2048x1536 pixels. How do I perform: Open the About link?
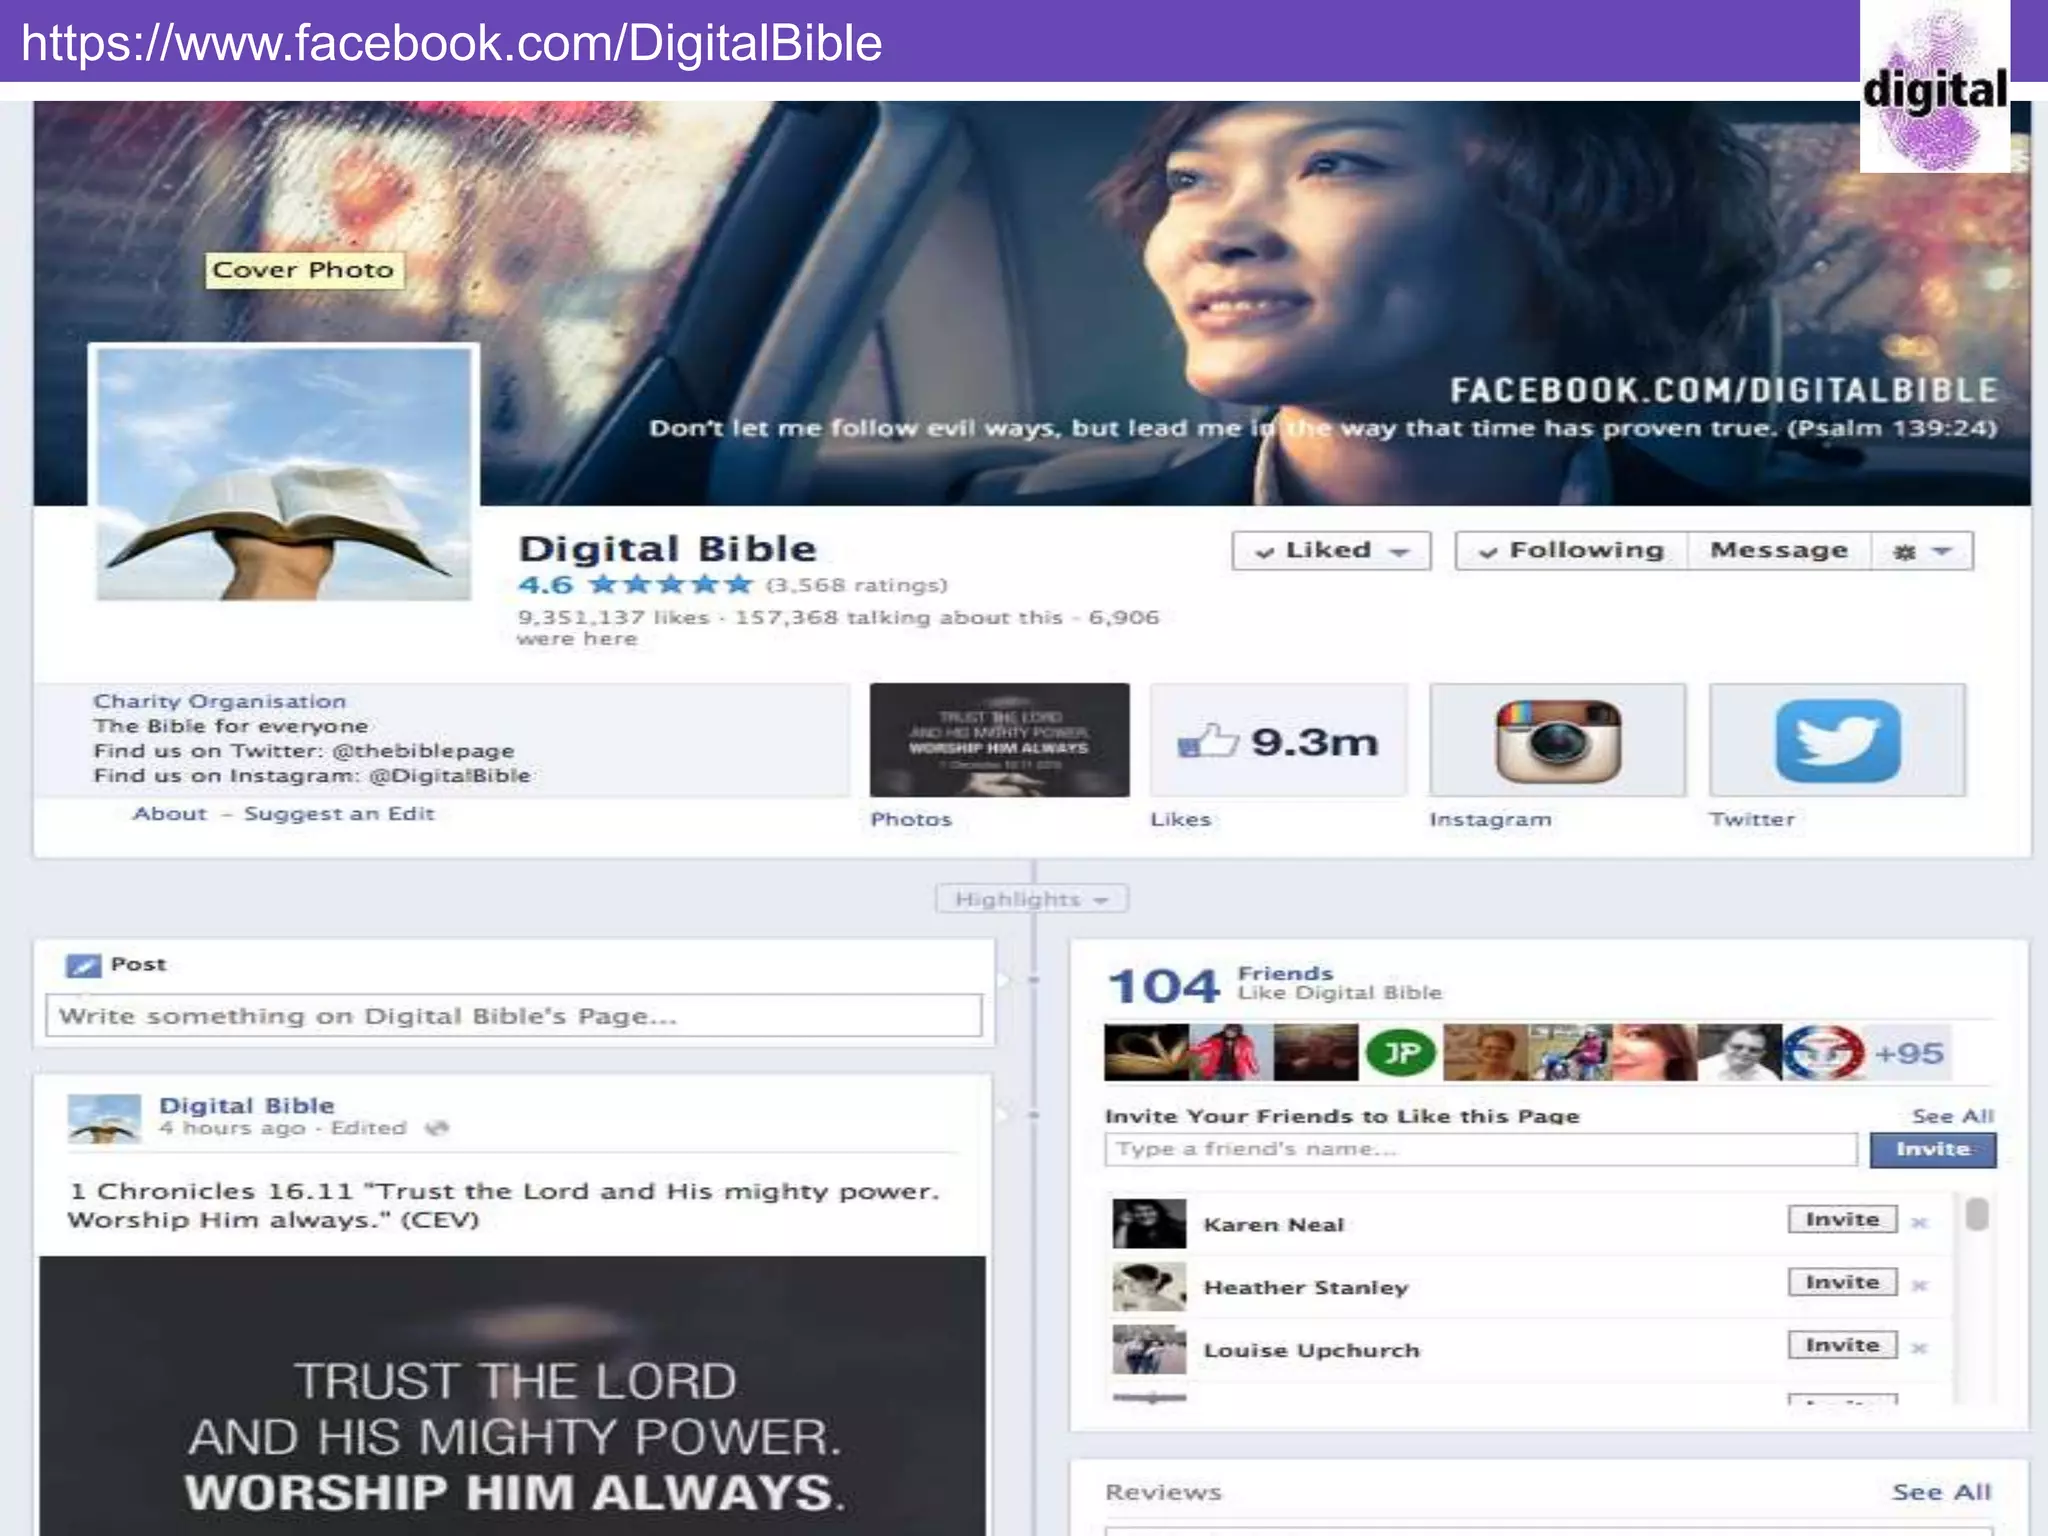pos(170,814)
